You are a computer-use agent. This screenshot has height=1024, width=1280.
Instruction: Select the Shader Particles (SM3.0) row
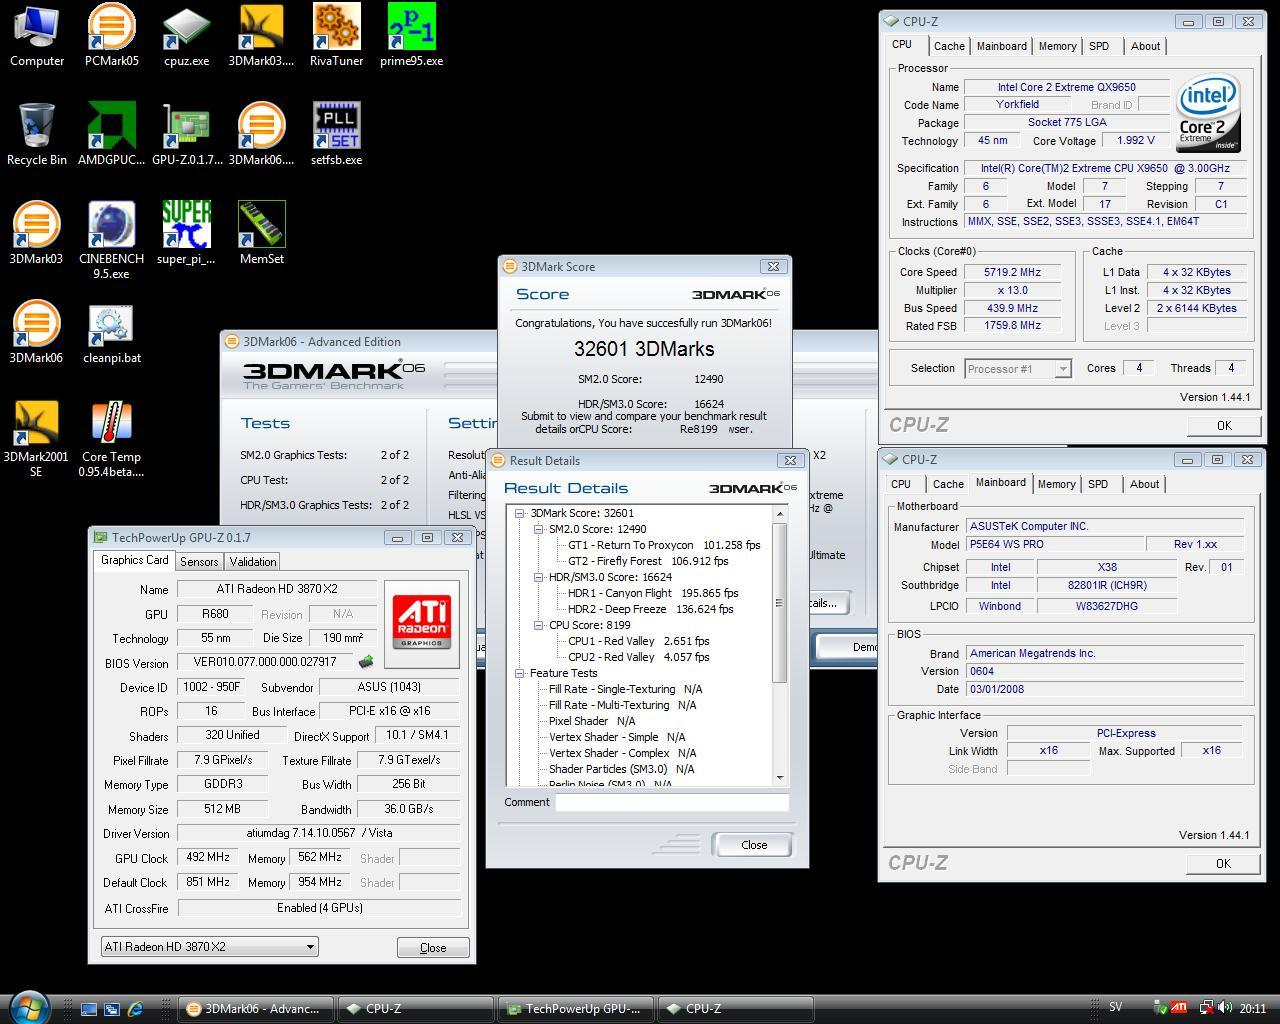pyautogui.click(x=620, y=769)
